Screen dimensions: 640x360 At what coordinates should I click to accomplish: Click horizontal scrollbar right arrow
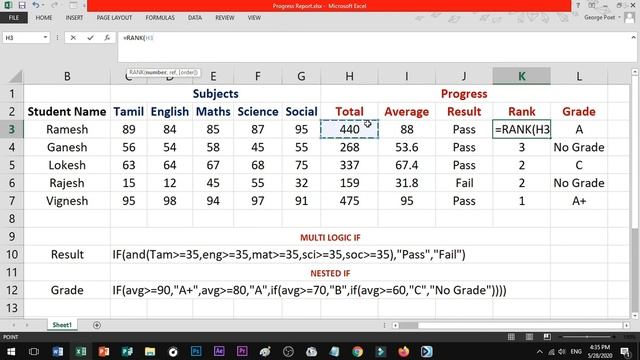coord(627,325)
